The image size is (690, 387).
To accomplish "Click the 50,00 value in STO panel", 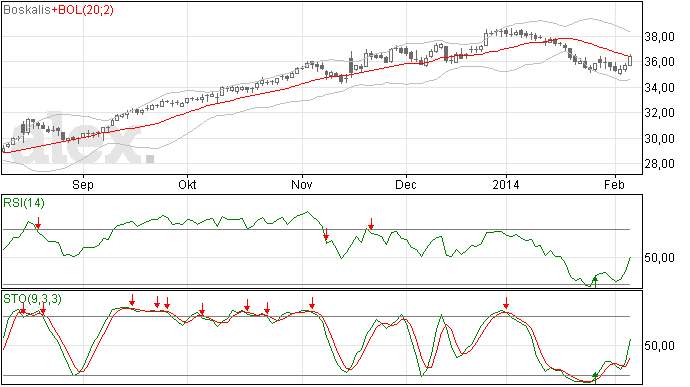I will click(x=659, y=346).
